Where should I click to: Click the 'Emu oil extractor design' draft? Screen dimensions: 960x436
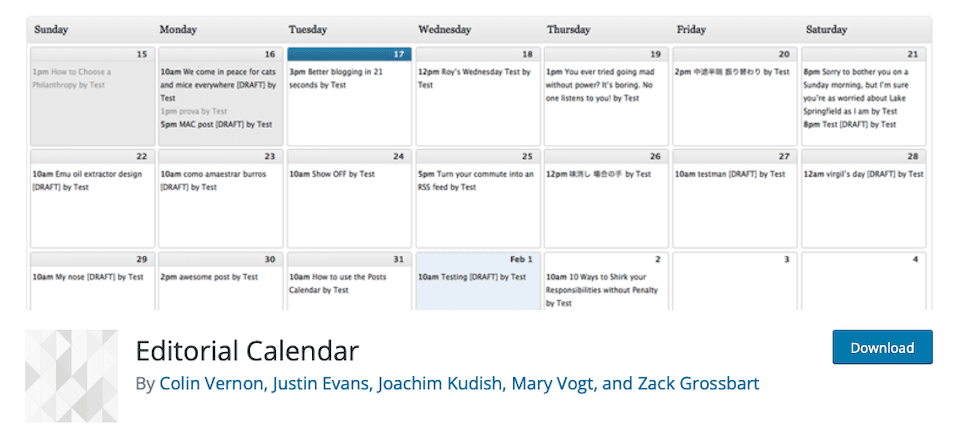(89, 180)
